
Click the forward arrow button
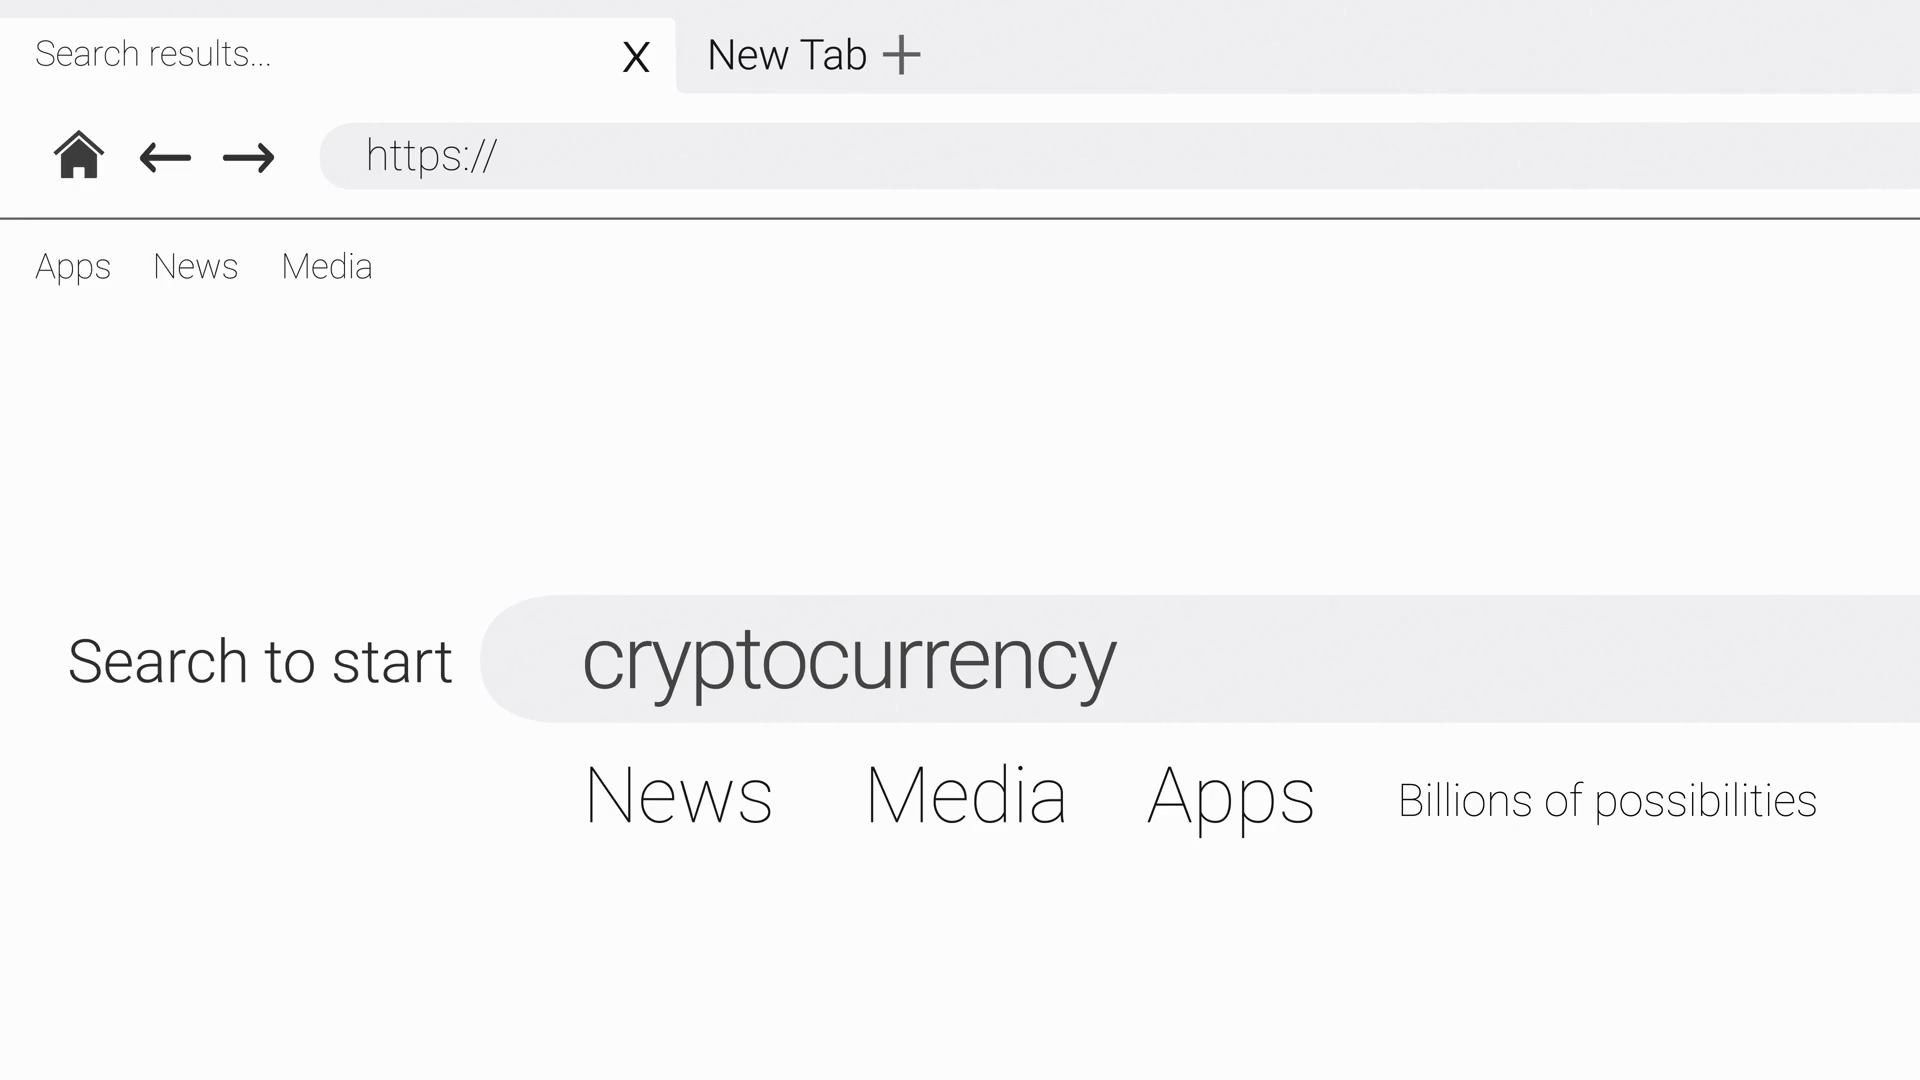pos(248,157)
